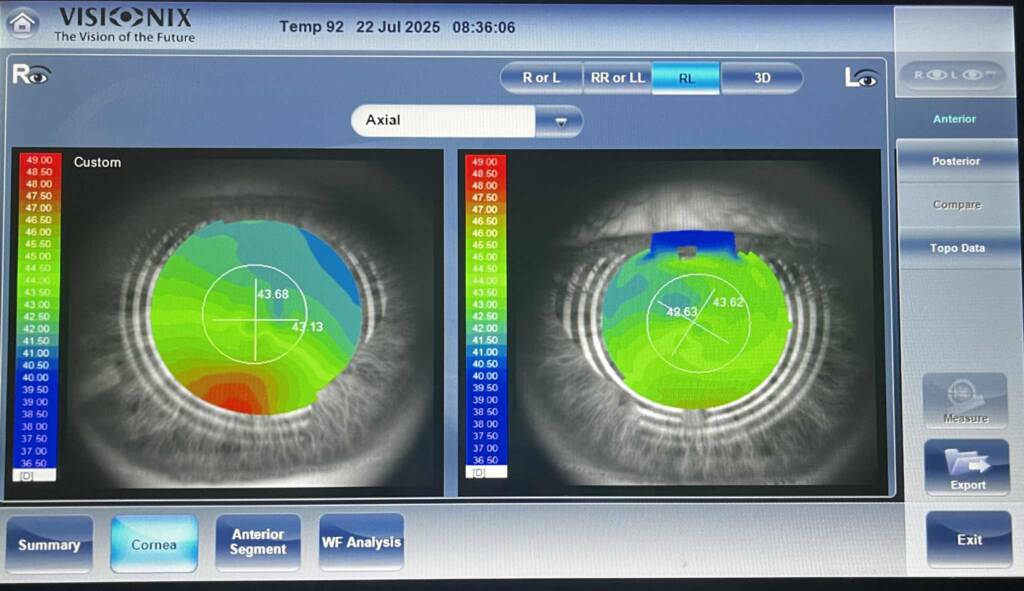The width and height of the screenshot is (1024, 591).
Task: Open the Axial map type dropdown arrow
Action: [560, 121]
